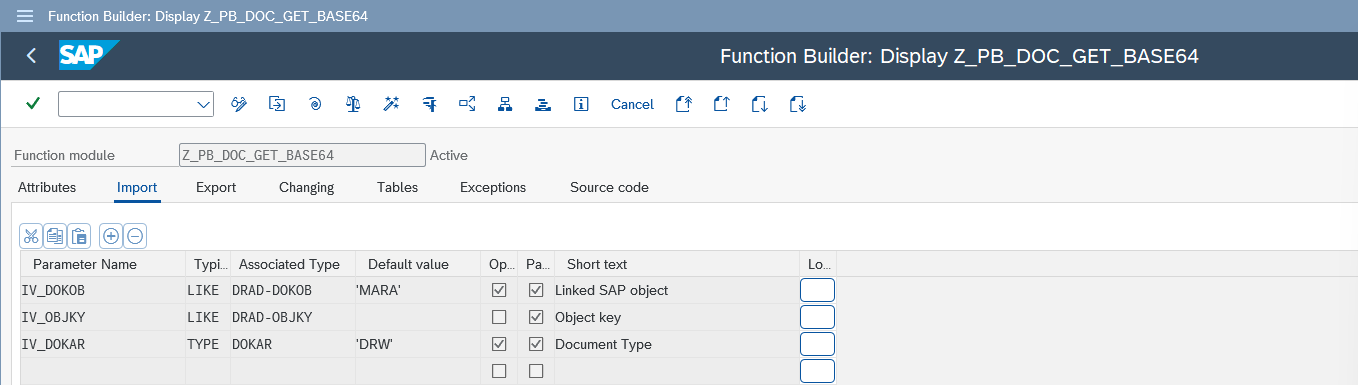Click the Short text column header
Screen dimensions: 1358x385
click(x=678, y=264)
